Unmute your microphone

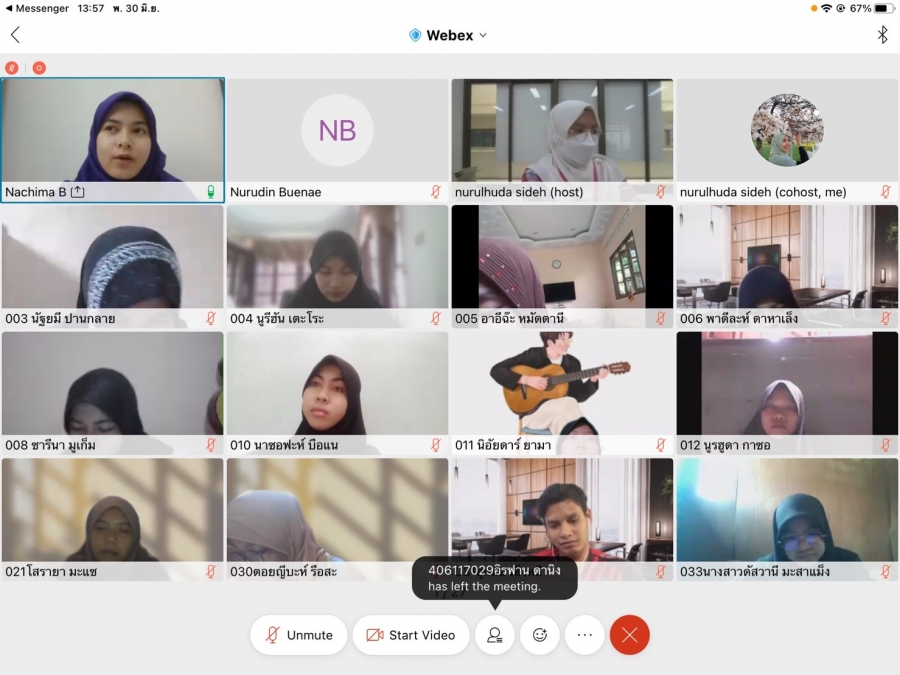pos(299,635)
